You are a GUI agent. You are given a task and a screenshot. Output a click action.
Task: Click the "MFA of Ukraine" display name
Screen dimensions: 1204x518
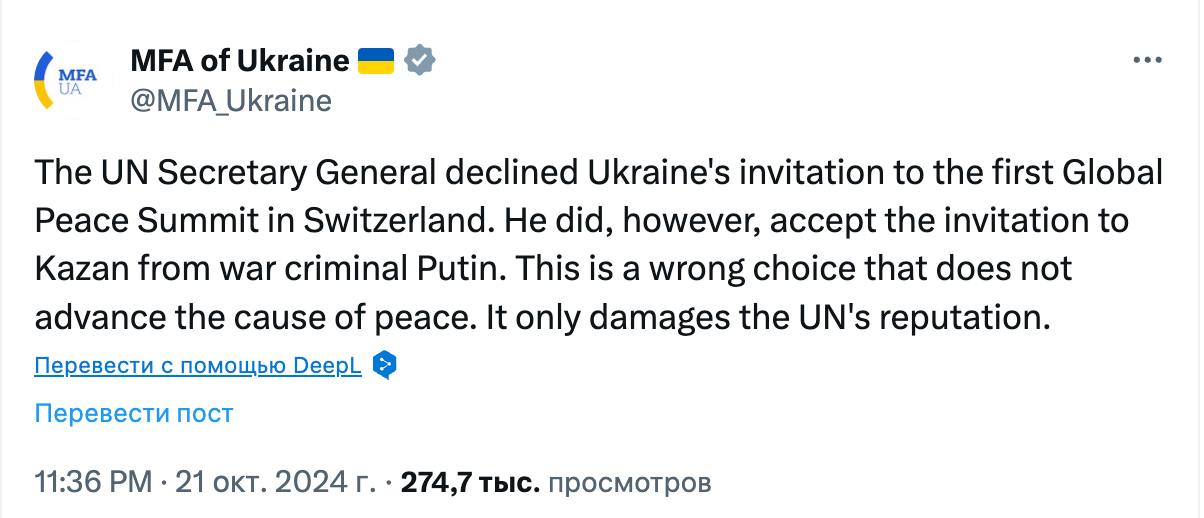[240, 61]
